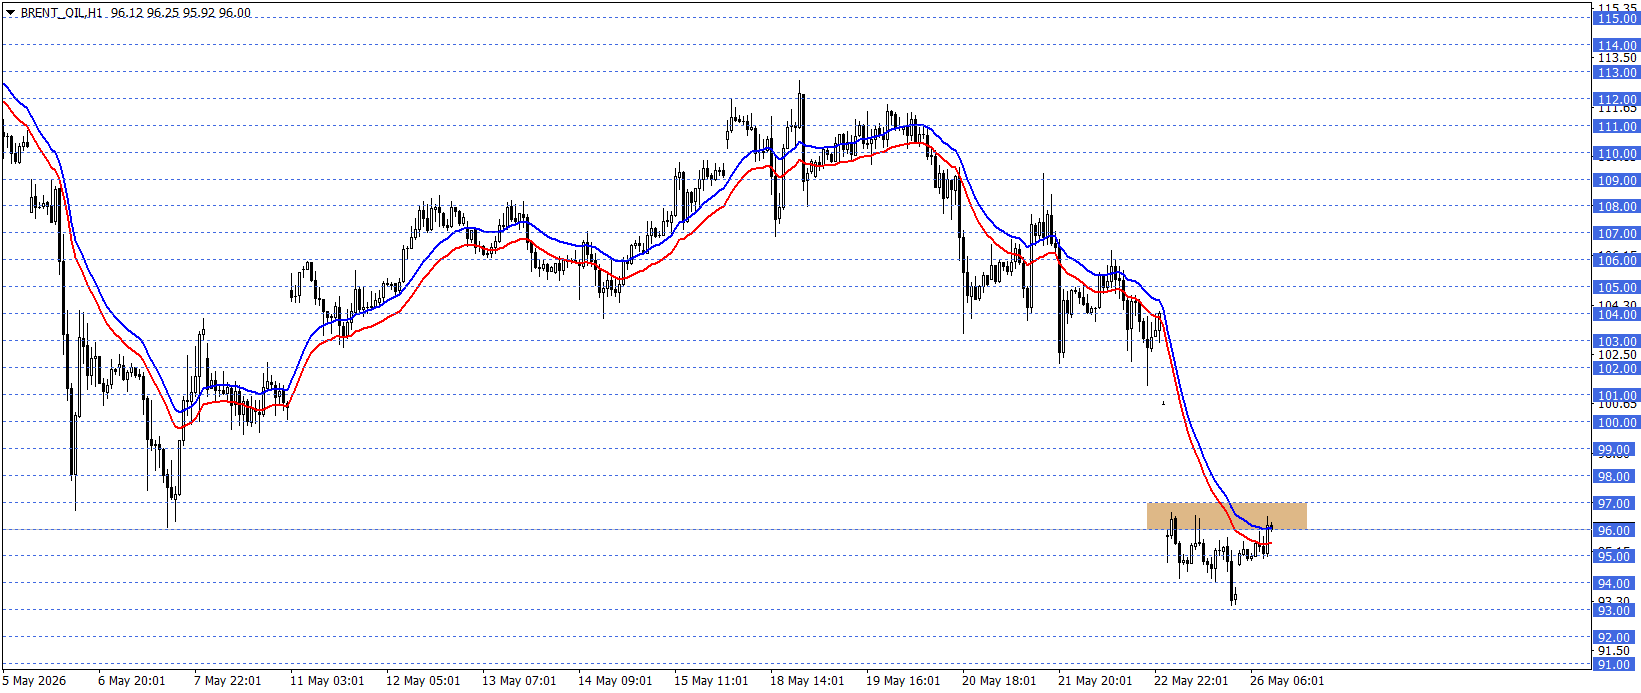Click the 18 May 14:01 time label
The height and width of the screenshot is (693, 1641).
(x=807, y=680)
